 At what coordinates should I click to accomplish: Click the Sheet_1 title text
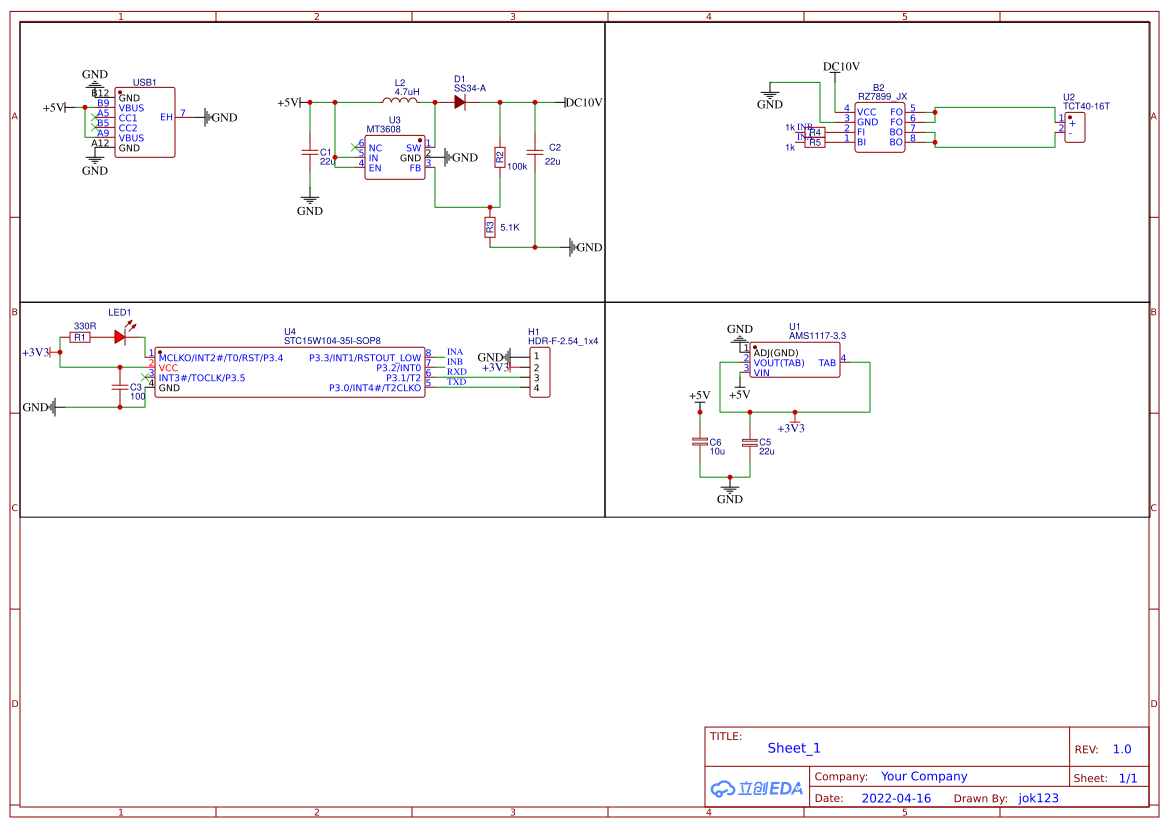click(x=794, y=748)
